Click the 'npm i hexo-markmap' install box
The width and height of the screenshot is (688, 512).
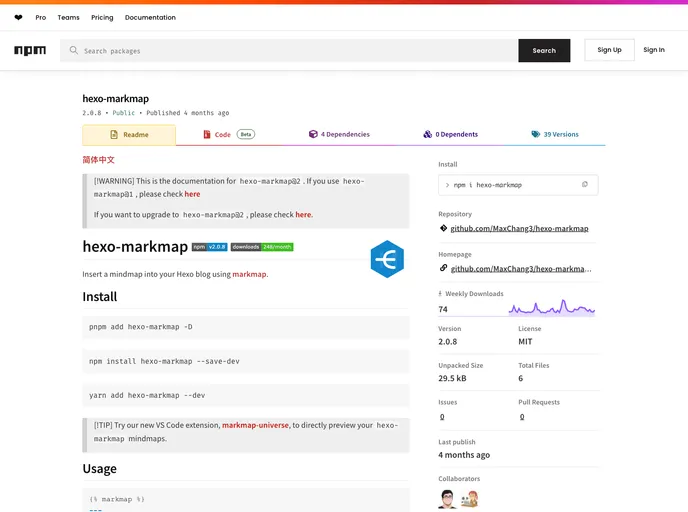pos(518,185)
